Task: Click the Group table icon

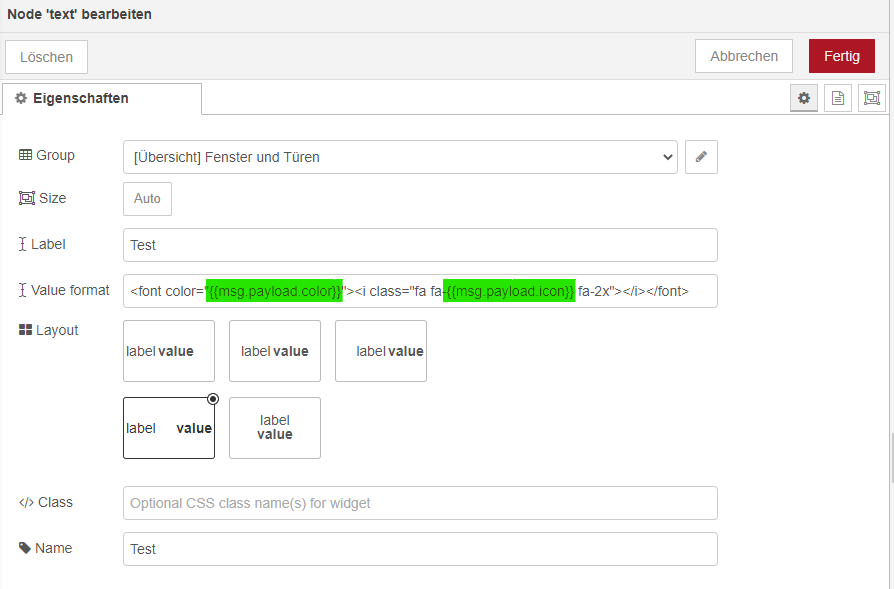Action: pos(26,156)
